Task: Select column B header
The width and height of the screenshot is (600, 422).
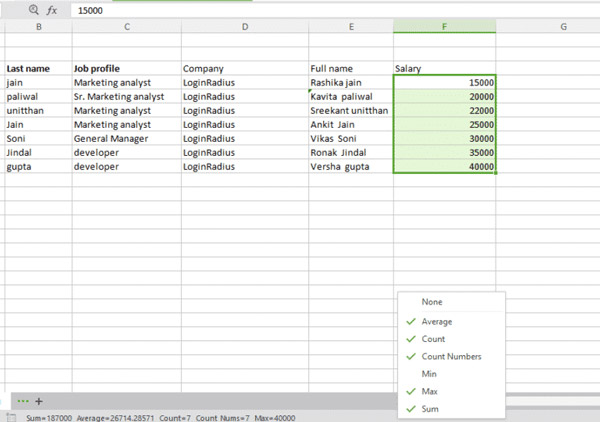Action: (38, 27)
